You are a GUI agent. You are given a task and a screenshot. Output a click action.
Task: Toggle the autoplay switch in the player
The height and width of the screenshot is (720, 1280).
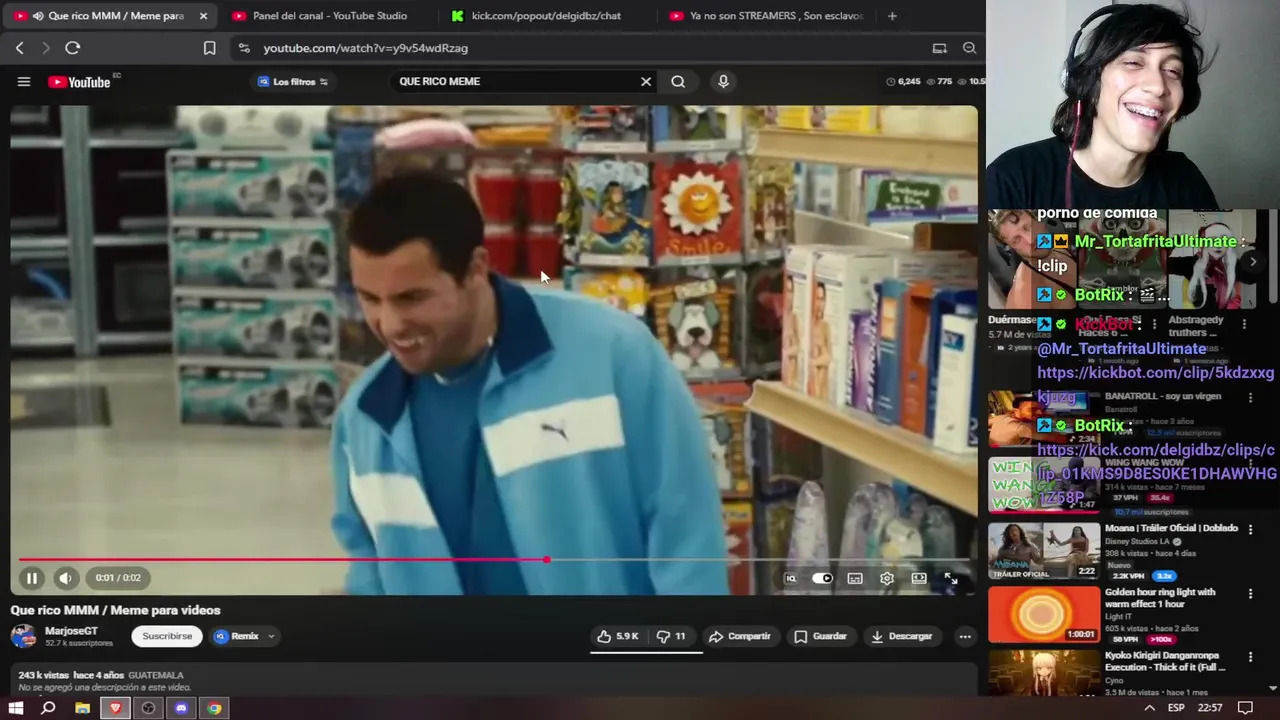pyautogui.click(x=822, y=578)
